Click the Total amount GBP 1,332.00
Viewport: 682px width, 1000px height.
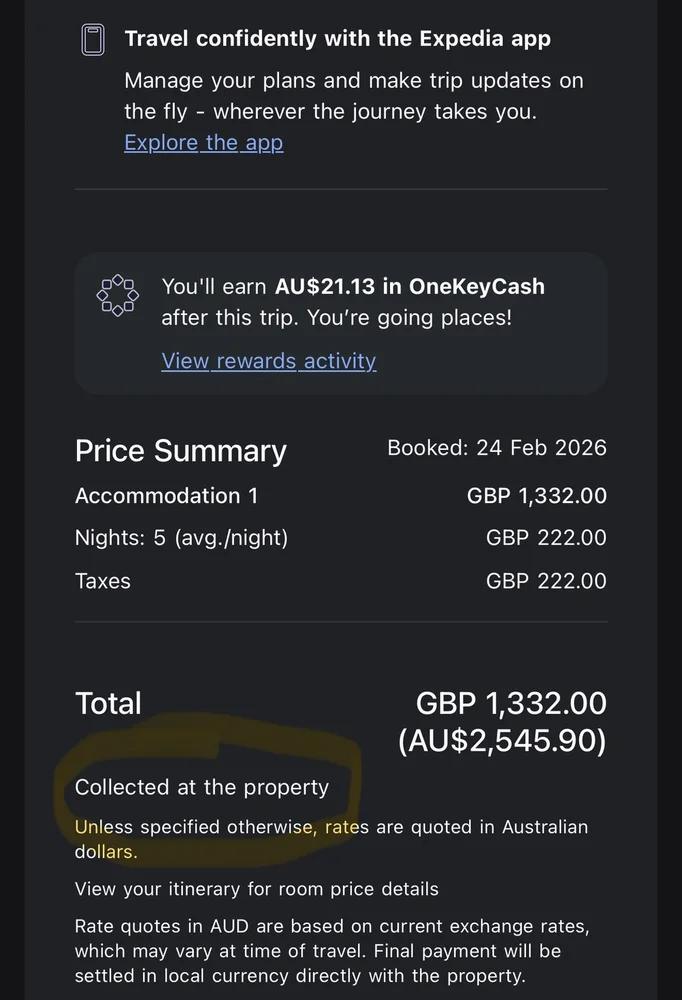pyautogui.click(x=511, y=703)
